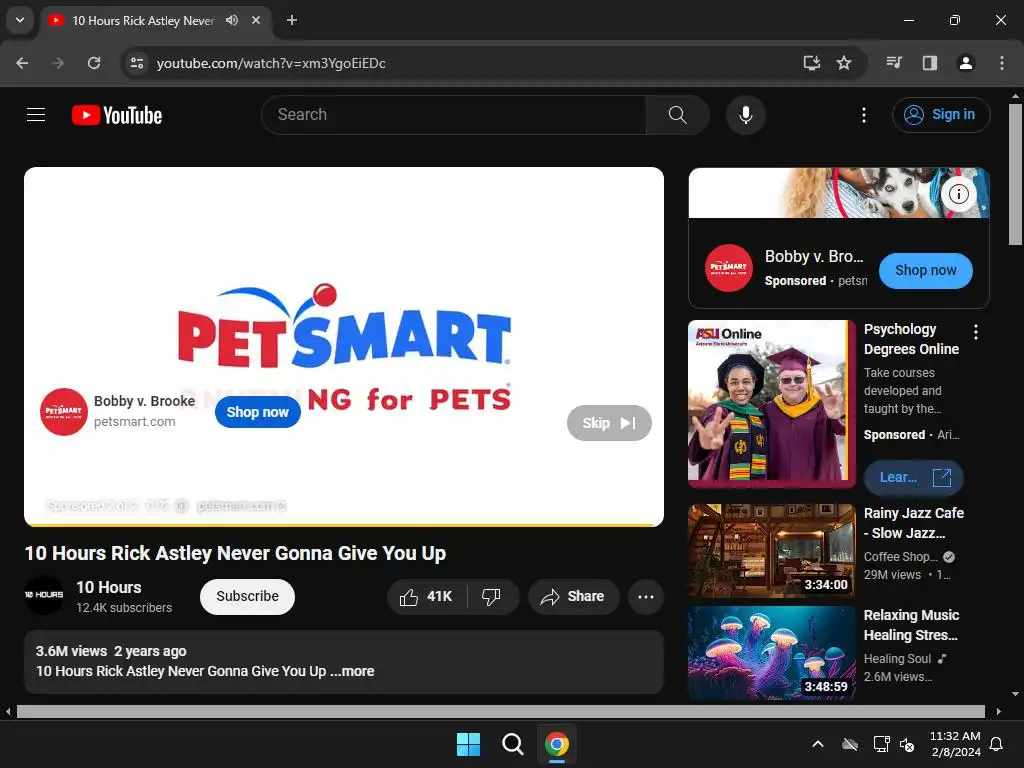Select the 10 Hours Rick Astley tab
This screenshot has width=1024, height=768.
pyautogui.click(x=143, y=21)
